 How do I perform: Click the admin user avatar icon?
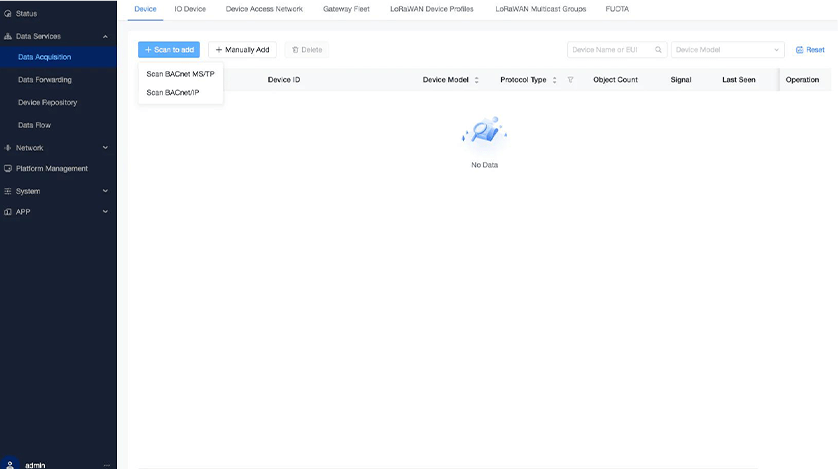click(10, 464)
